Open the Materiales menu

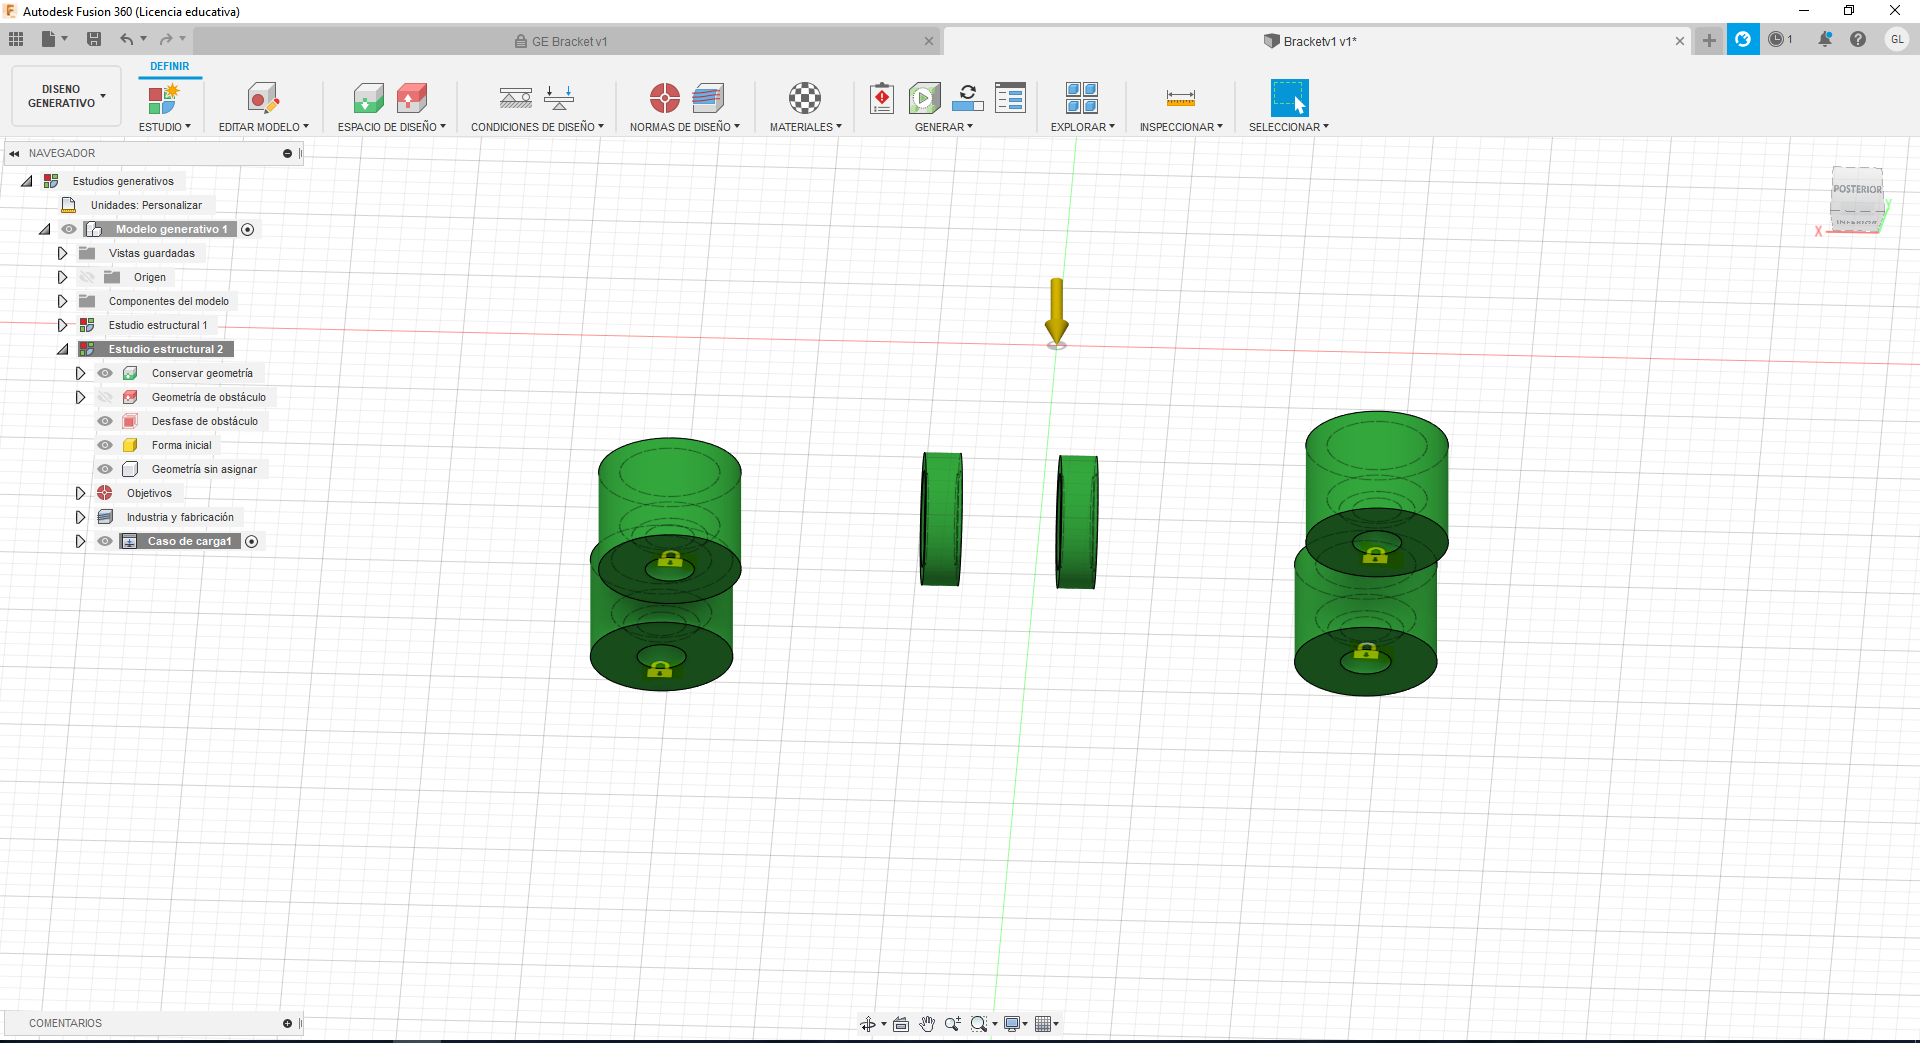805,127
